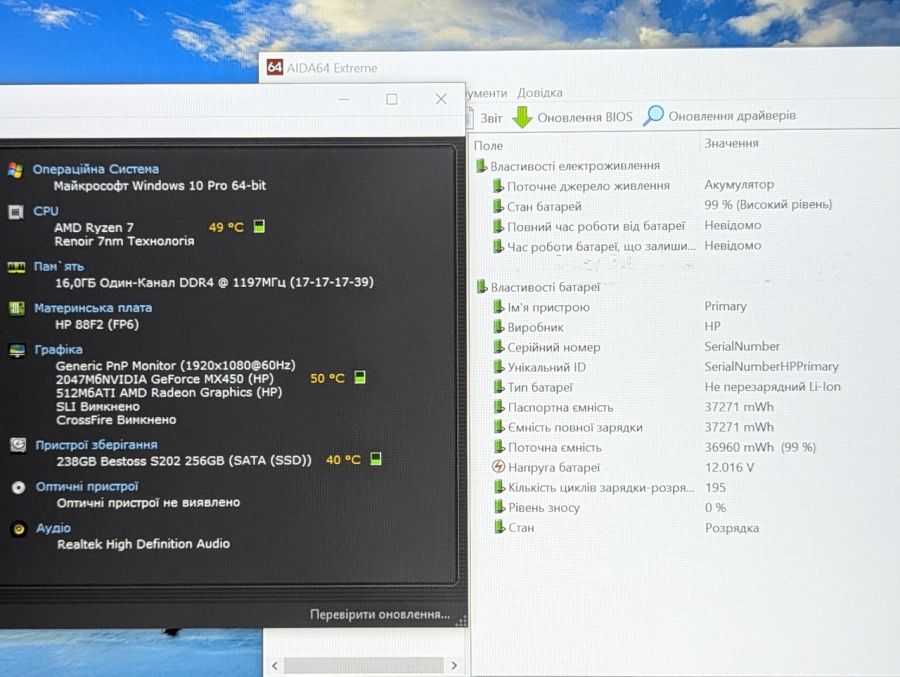This screenshot has height=677, width=900.
Task: Click the SerialNumberHPPrimary value
Action: point(771,366)
